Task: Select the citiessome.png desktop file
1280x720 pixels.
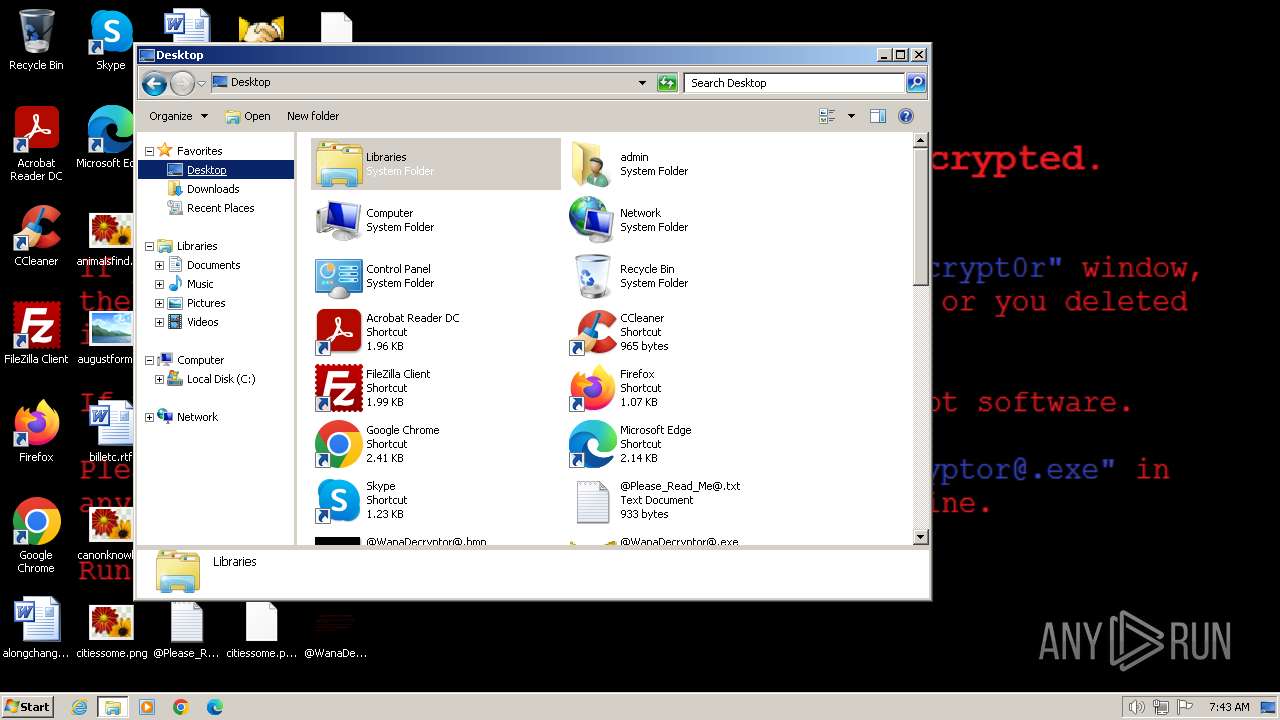Action: tap(111, 632)
